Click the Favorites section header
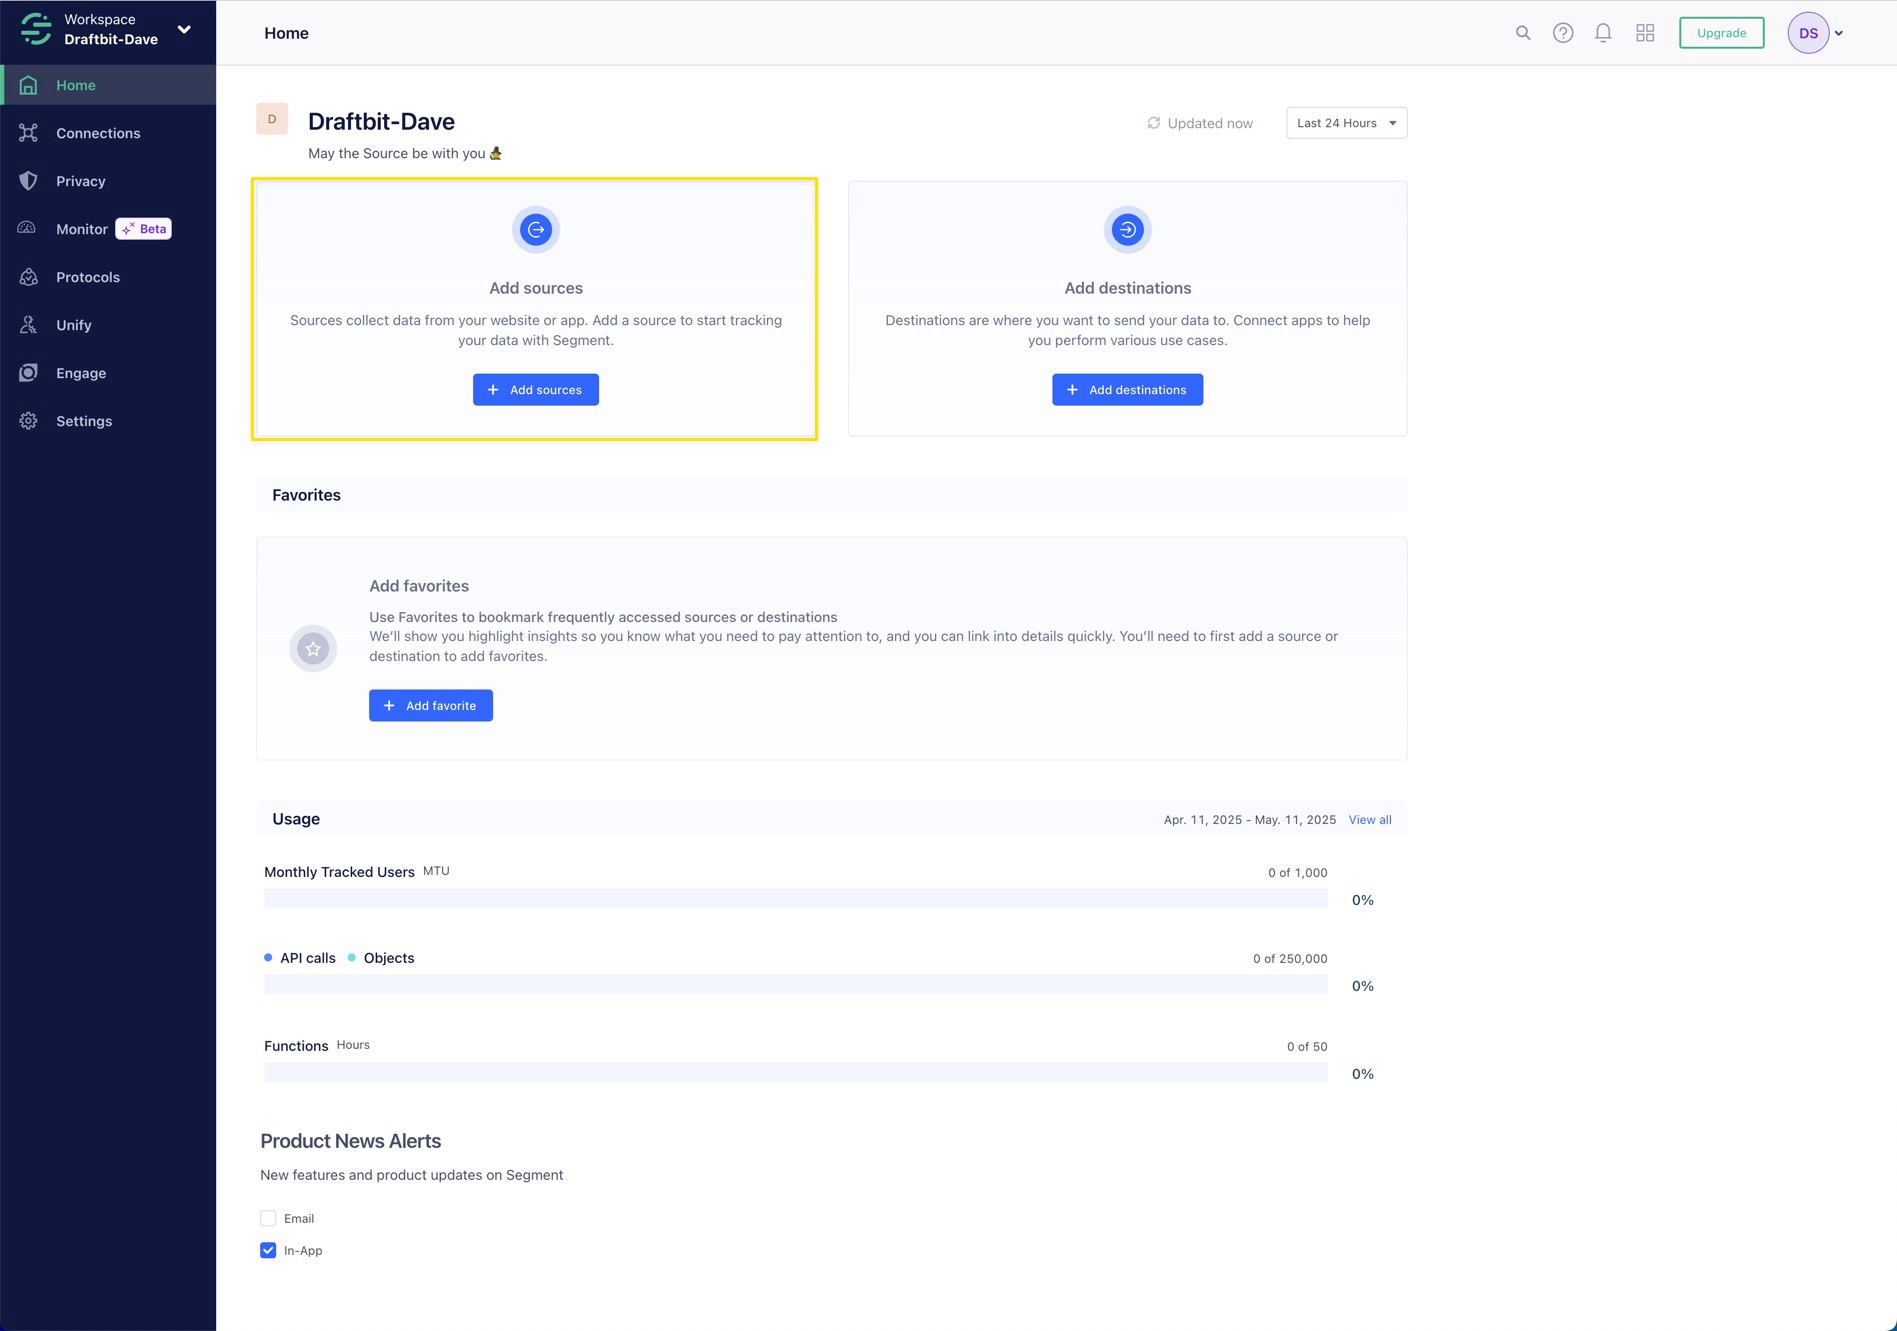 pyautogui.click(x=306, y=495)
